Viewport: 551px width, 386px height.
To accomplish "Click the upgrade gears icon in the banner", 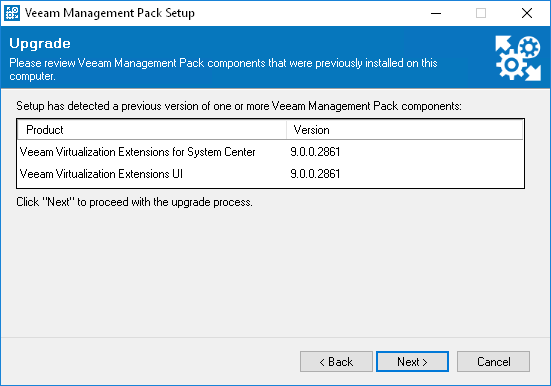I will [518, 58].
